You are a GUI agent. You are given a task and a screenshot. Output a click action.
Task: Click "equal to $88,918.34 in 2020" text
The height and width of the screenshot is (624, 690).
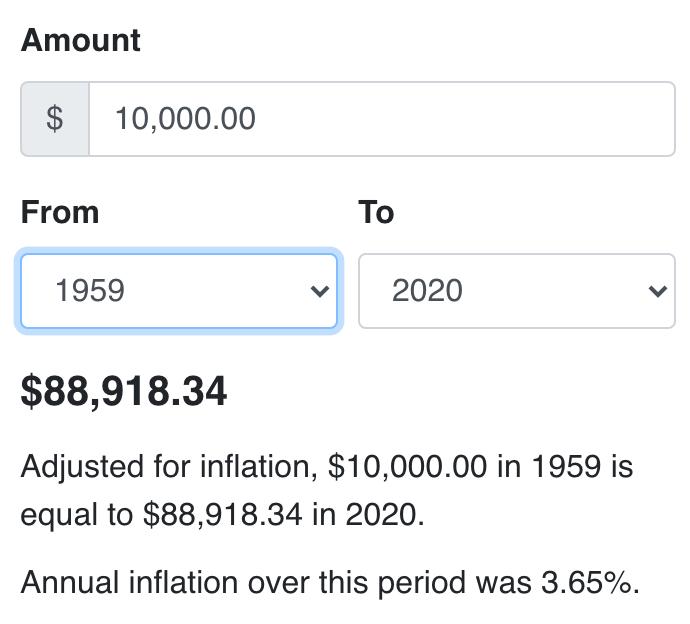(222, 515)
